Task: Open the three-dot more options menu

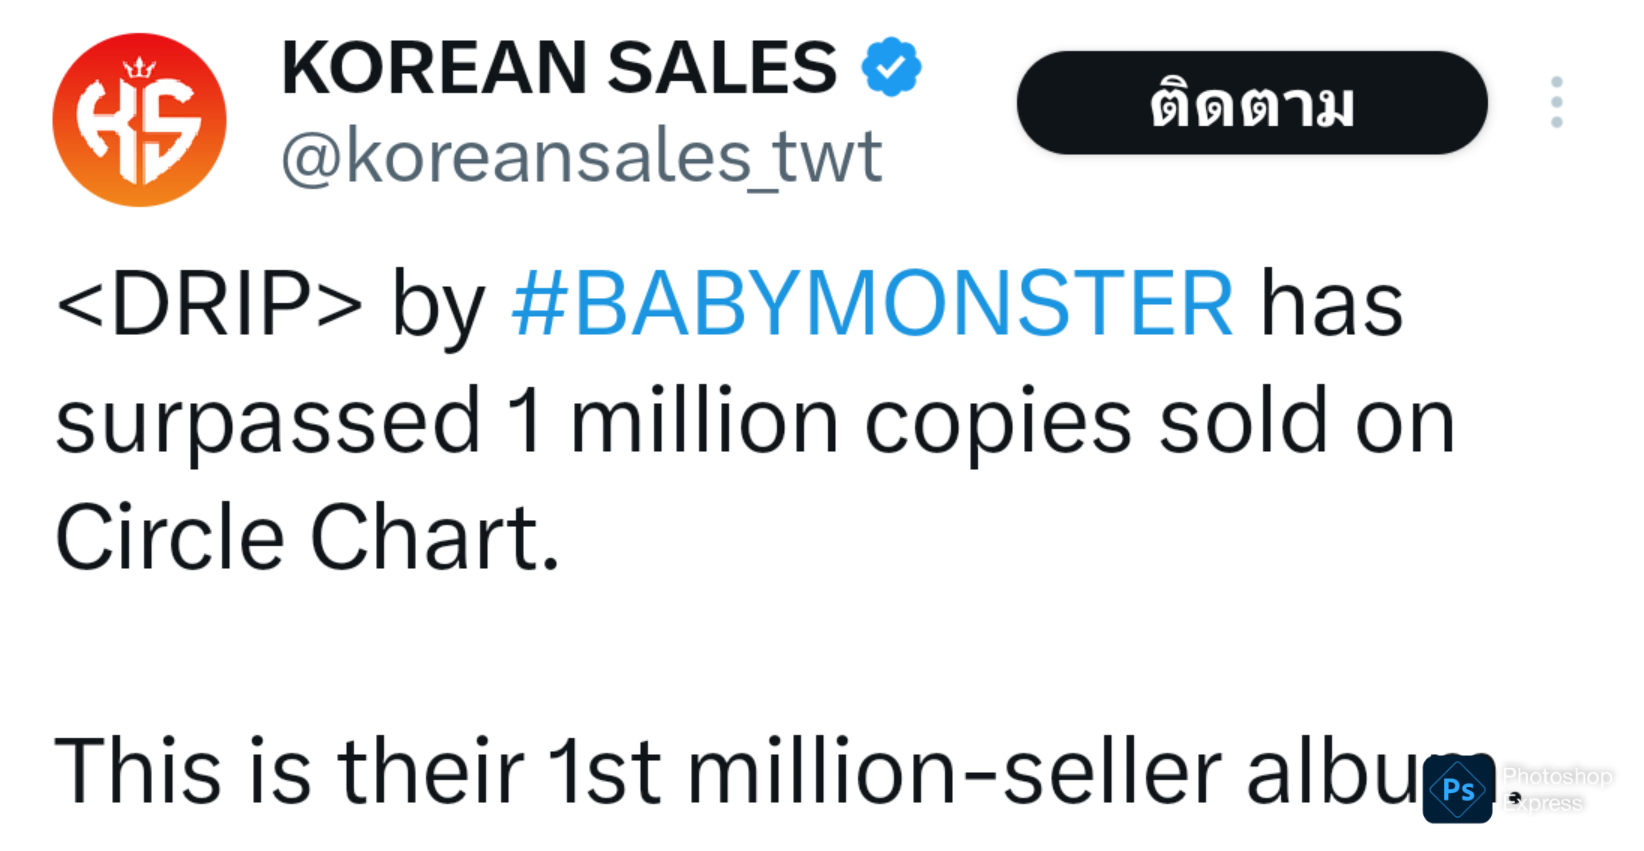Action: [x=1556, y=102]
